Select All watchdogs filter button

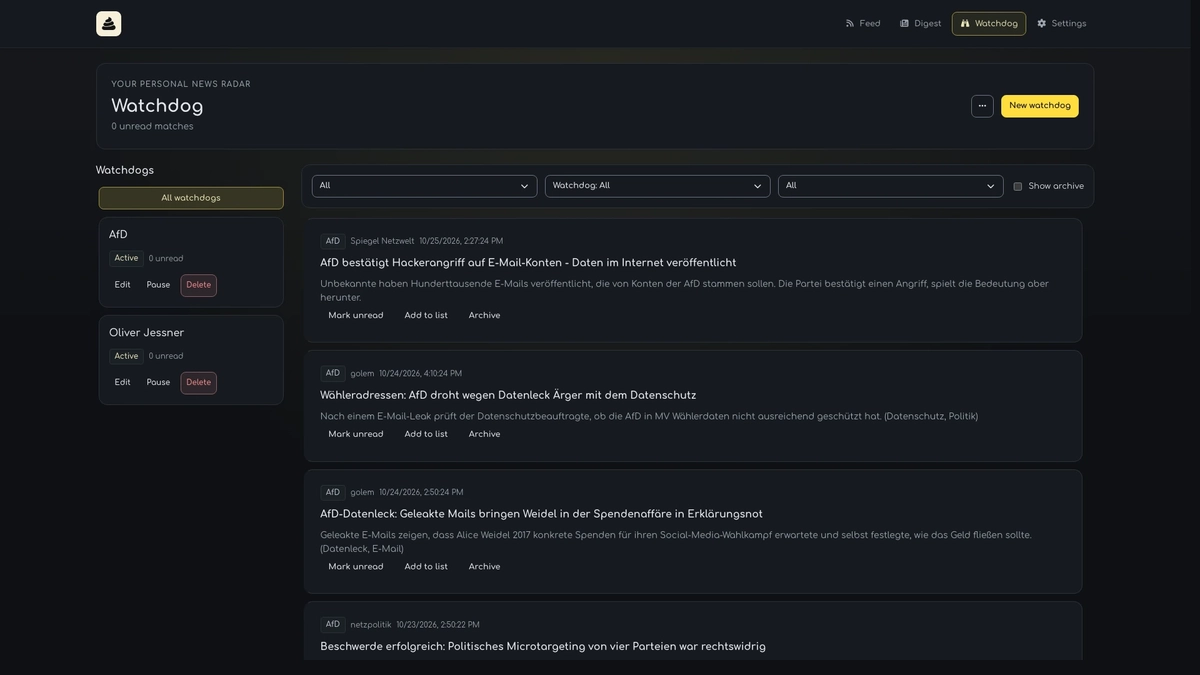[x=191, y=198]
